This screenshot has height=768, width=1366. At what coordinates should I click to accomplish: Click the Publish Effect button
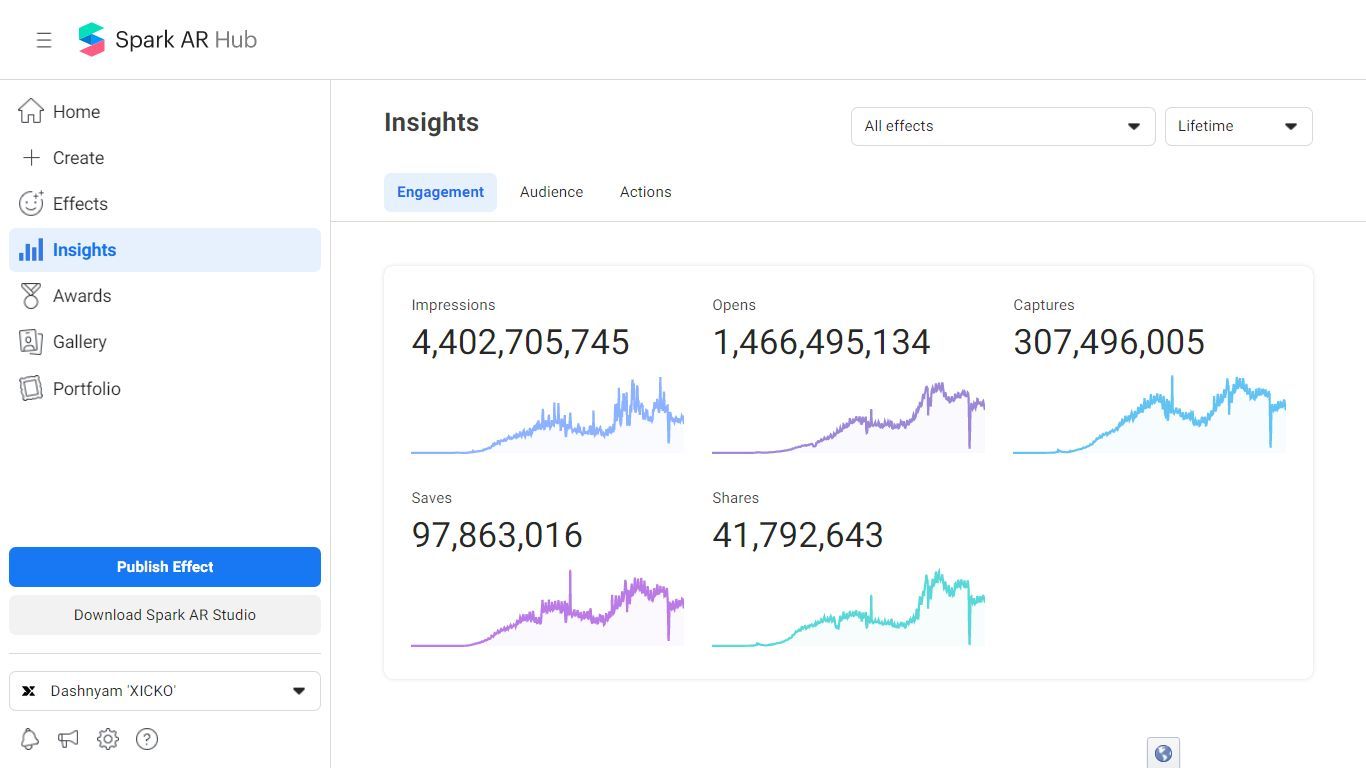pyautogui.click(x=165, y=567)
